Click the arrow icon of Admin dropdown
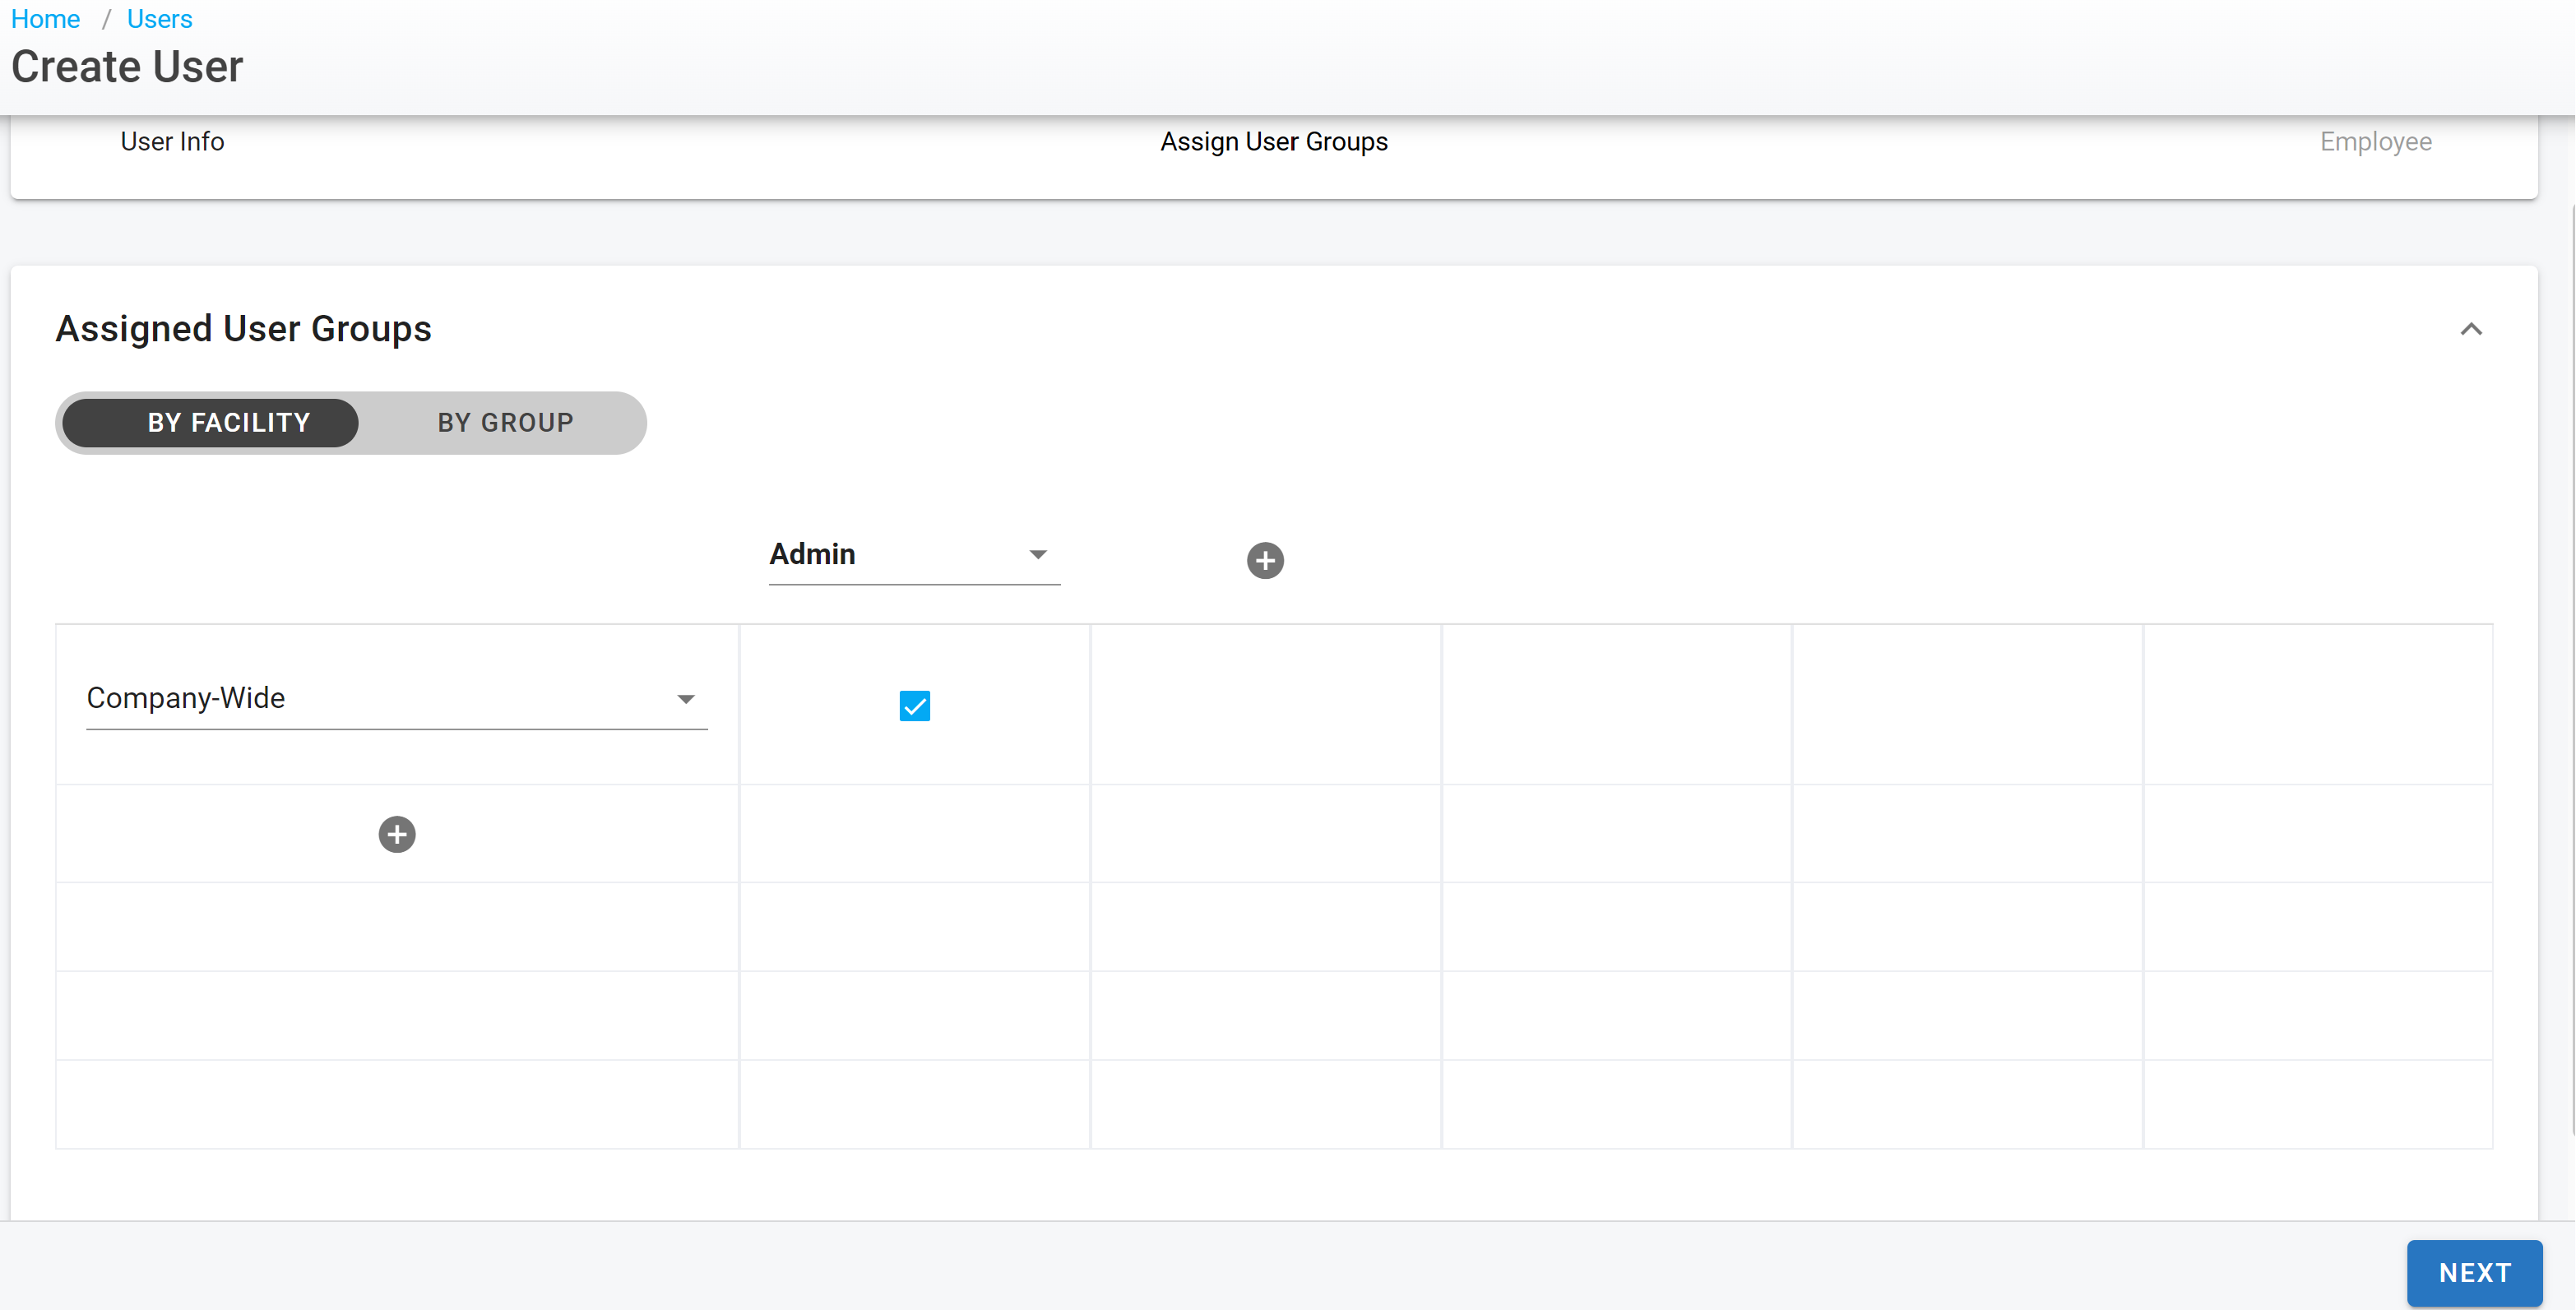Screen dimensions: 2576x1310 click(1038, 554)
